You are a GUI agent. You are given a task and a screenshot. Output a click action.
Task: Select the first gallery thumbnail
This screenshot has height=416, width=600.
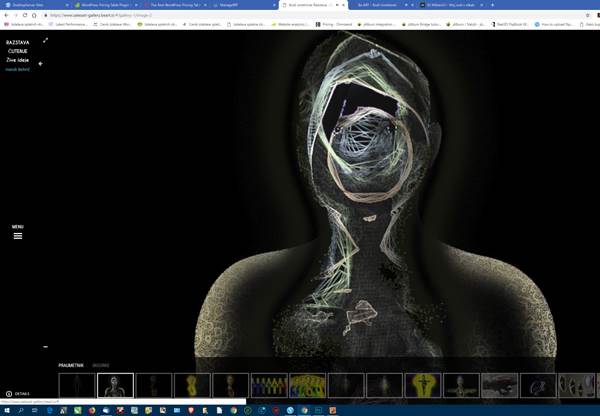[x=77, y=385]
